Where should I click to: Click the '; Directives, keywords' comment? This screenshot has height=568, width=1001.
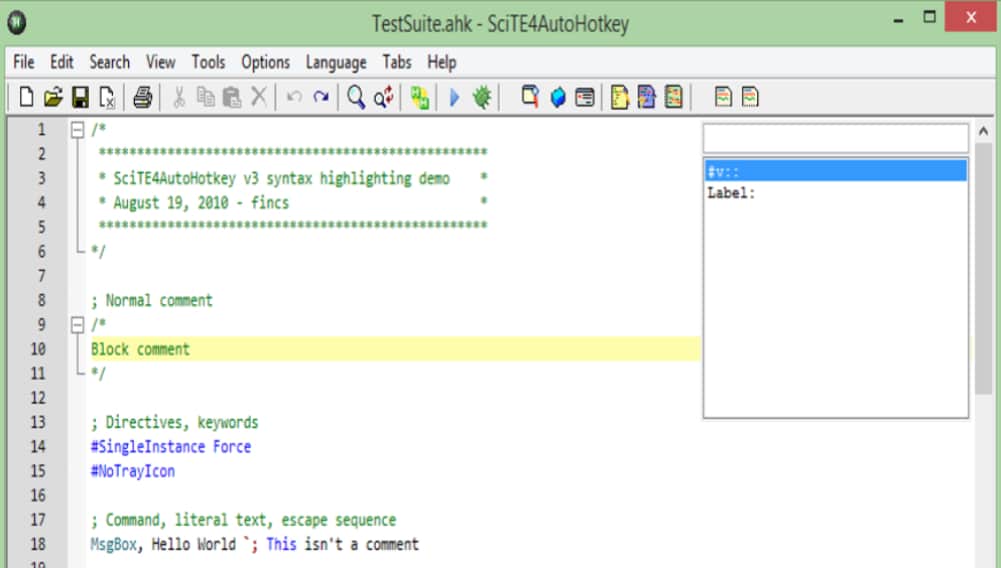click(x=174, y=422)
